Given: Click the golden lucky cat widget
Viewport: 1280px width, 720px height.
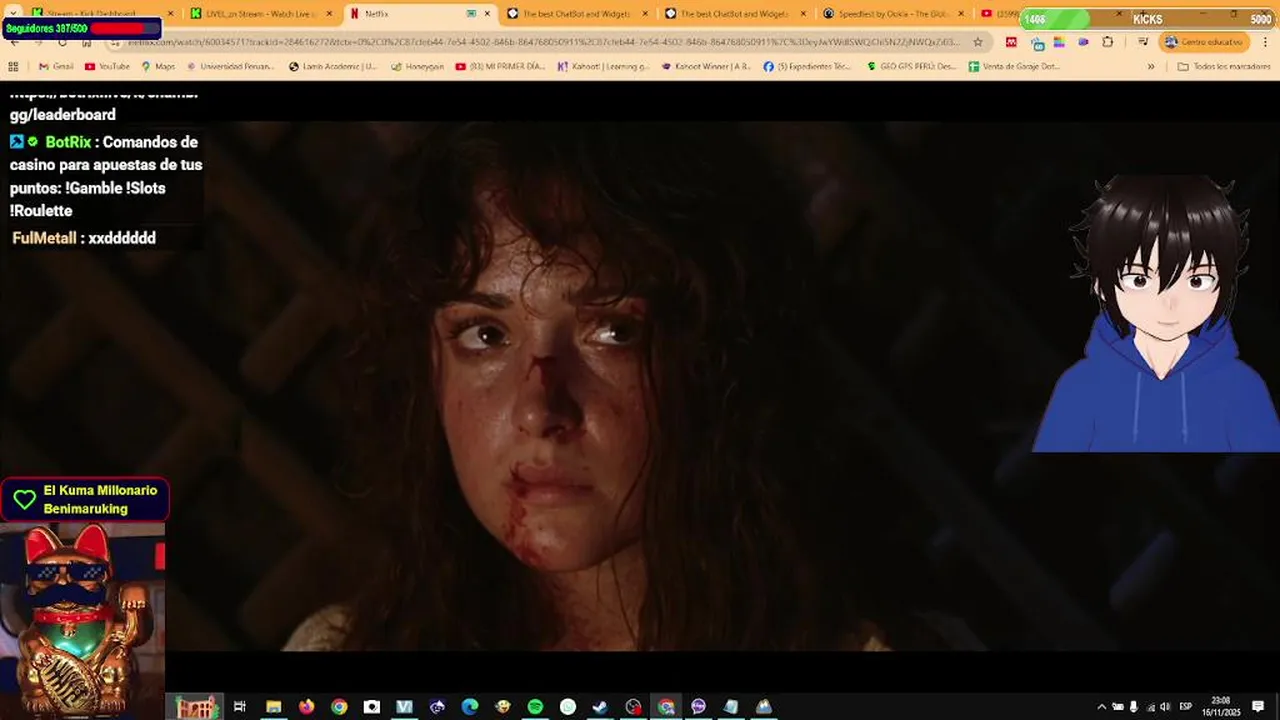Looking at the screenshot, I should pos(82,620).
